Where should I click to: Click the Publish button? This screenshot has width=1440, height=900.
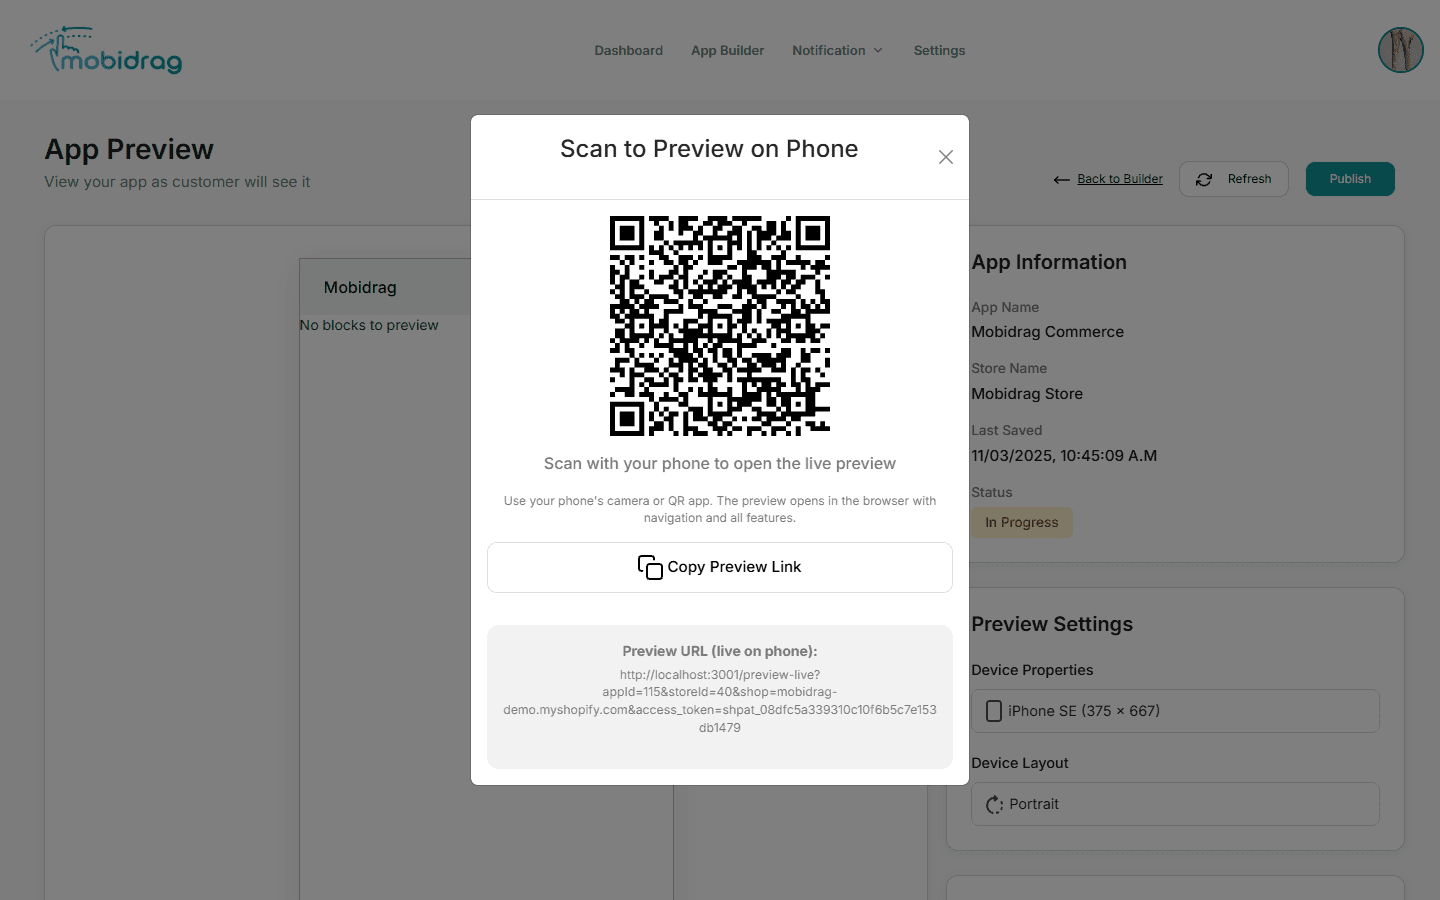pos(1350,179)
